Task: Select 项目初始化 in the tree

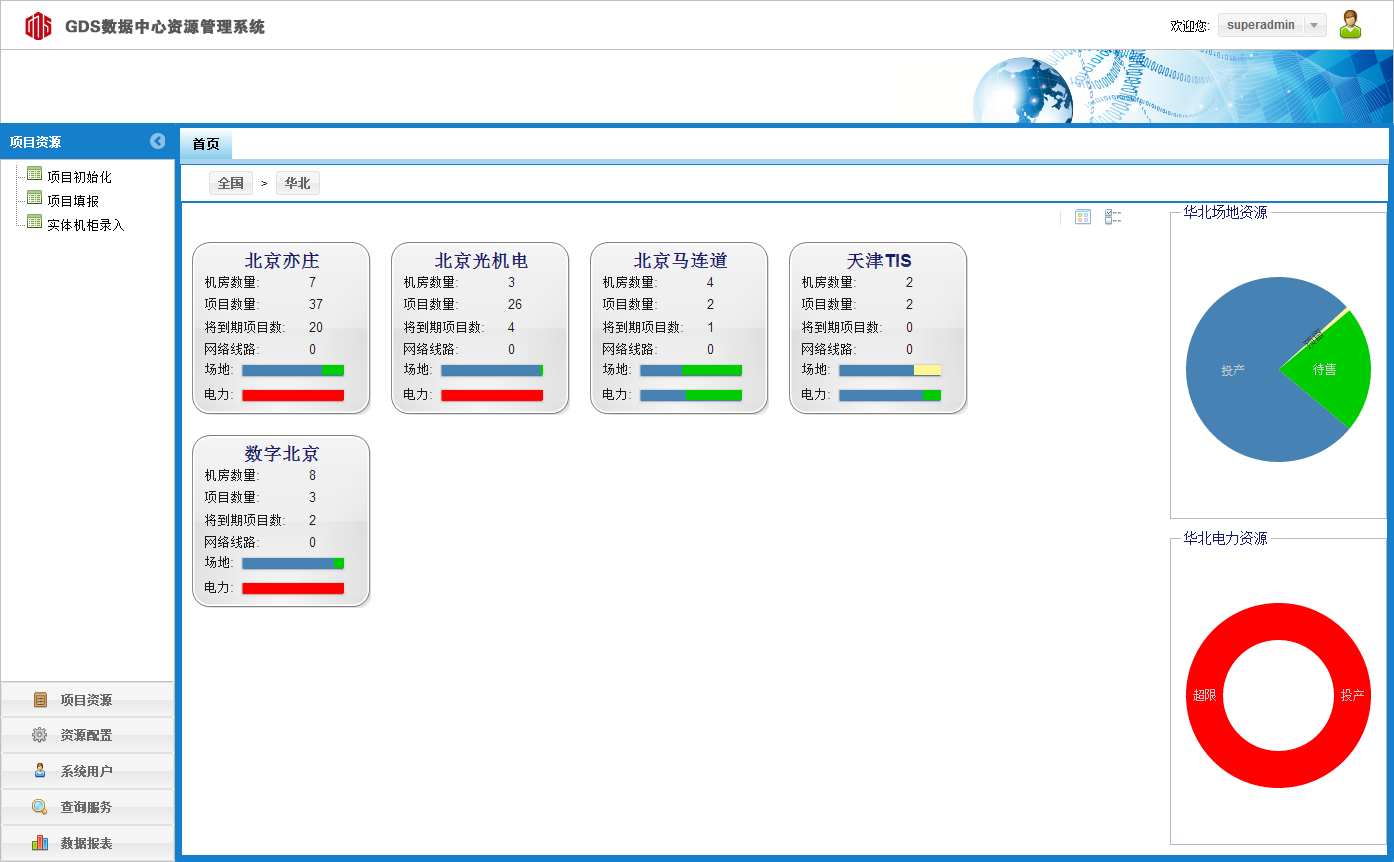Action: point(79,177)
